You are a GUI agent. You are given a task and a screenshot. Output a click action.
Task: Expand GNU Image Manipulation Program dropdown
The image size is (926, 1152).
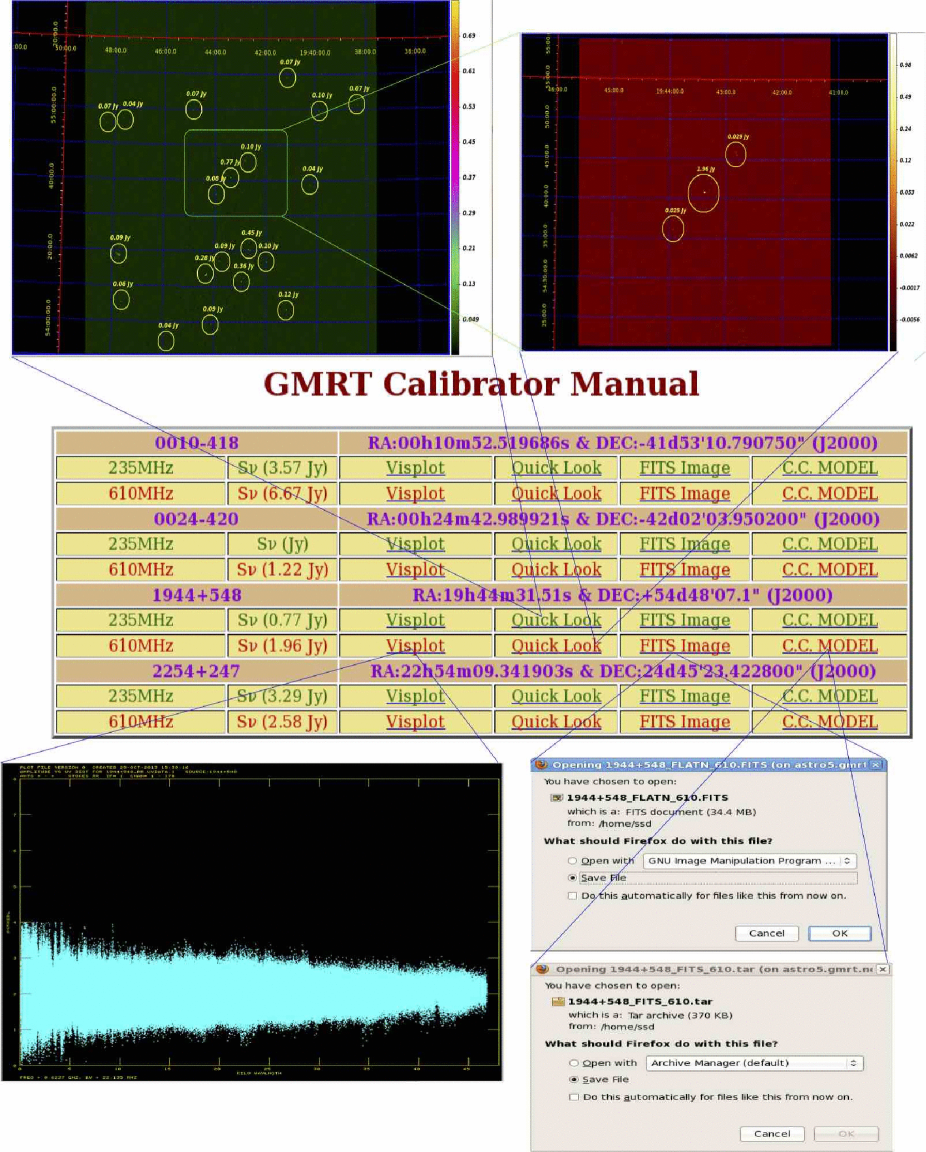(x=750, y=861)
